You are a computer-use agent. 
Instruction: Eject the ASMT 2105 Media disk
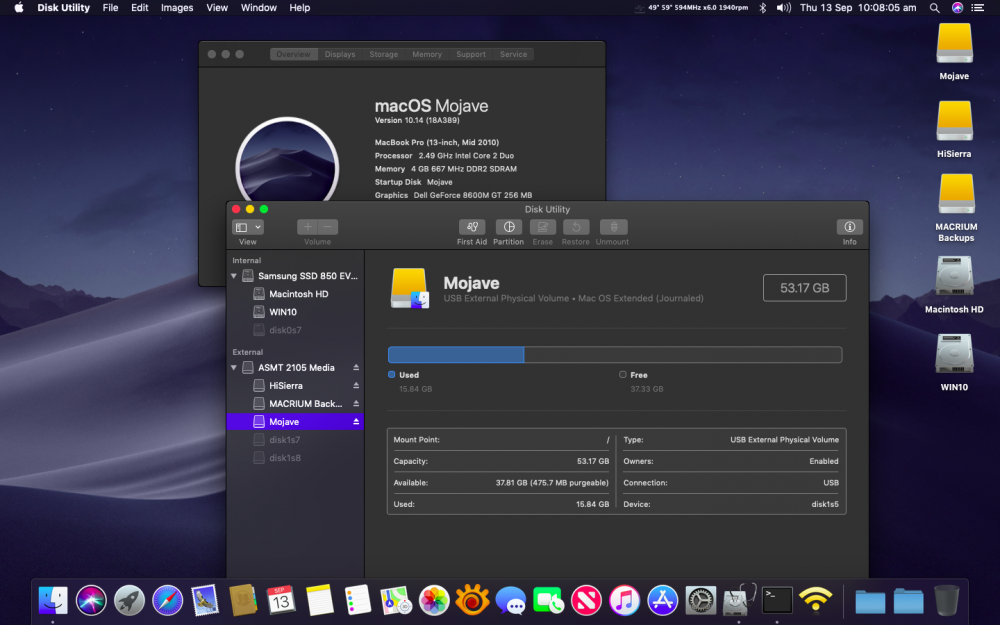tap(356, 368)
